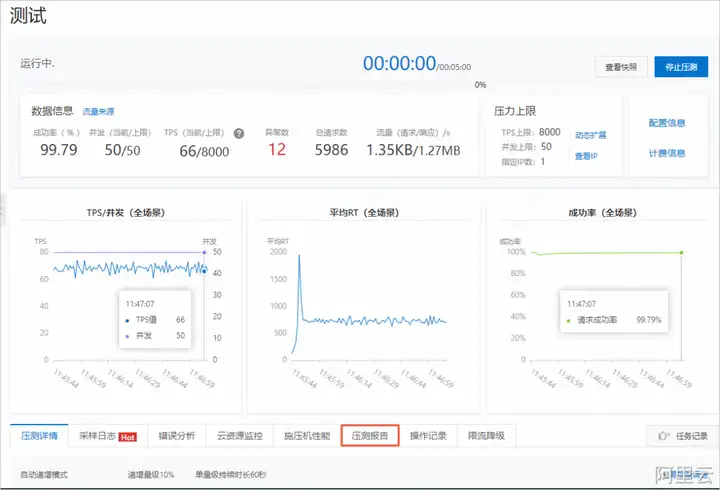
Task: Click the 自动递增模式 label
Action: 44,475
